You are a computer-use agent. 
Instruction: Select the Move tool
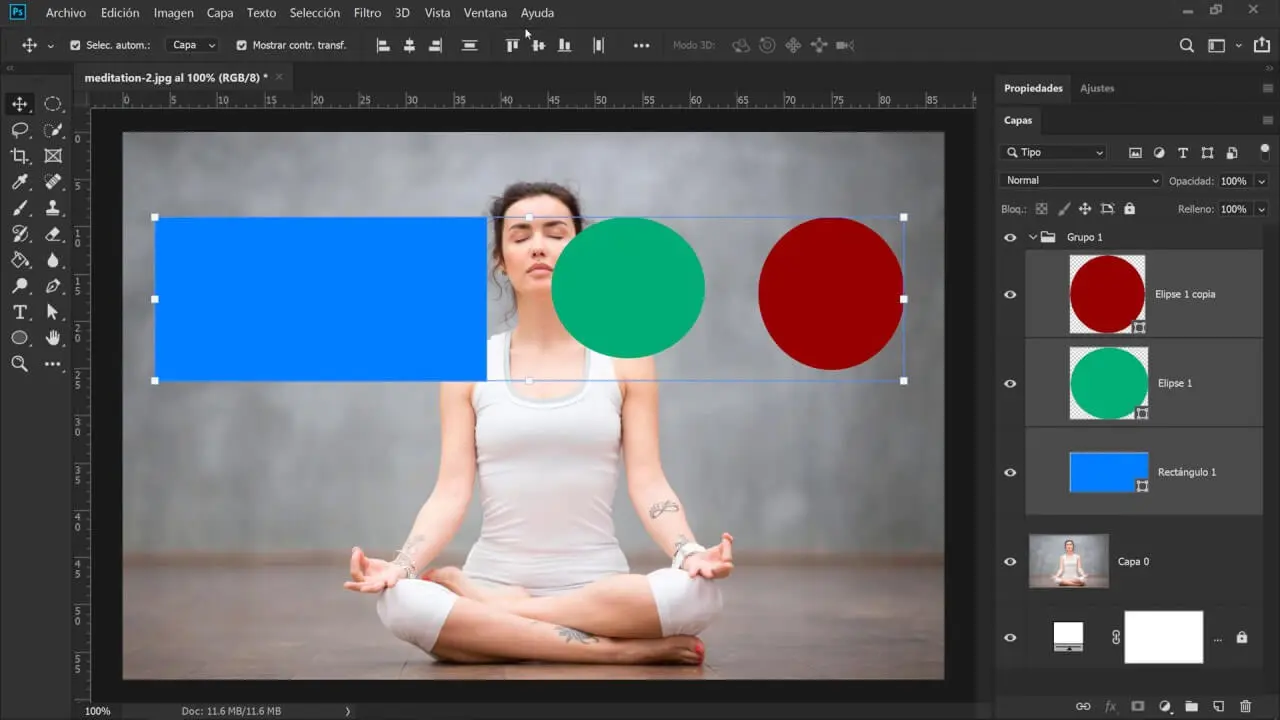pyautogui.click(x=19, y=104)
